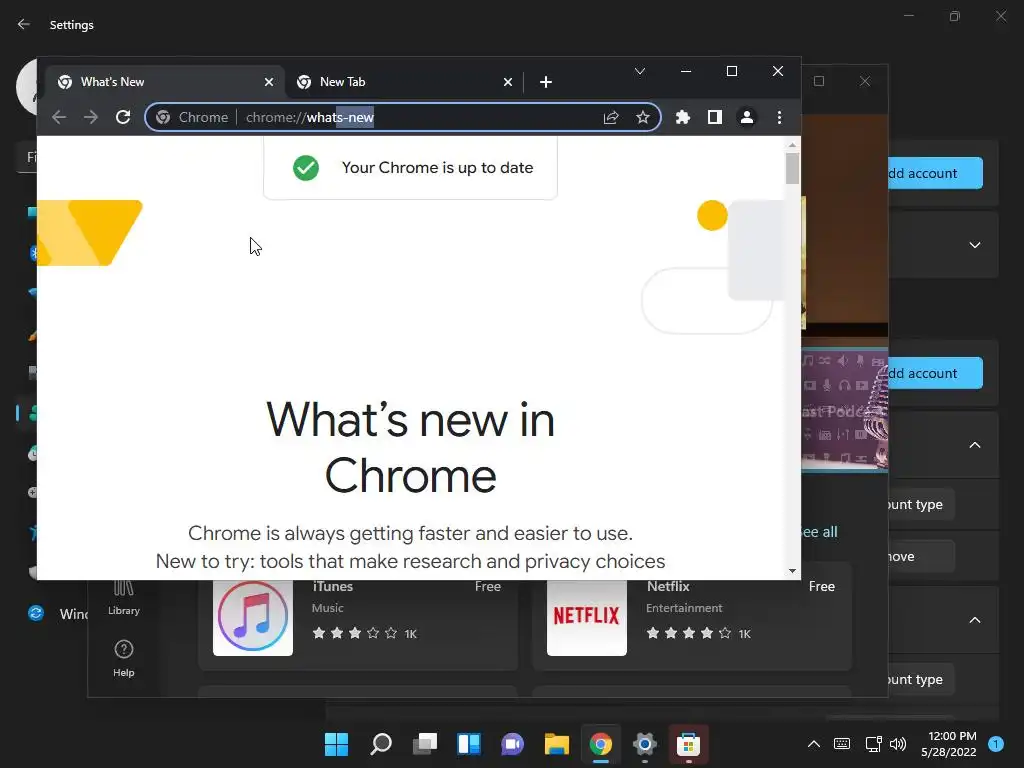1024x768 pixels.
Task: Click the podcast banner image in Store
Action: (x=844, y=409)
